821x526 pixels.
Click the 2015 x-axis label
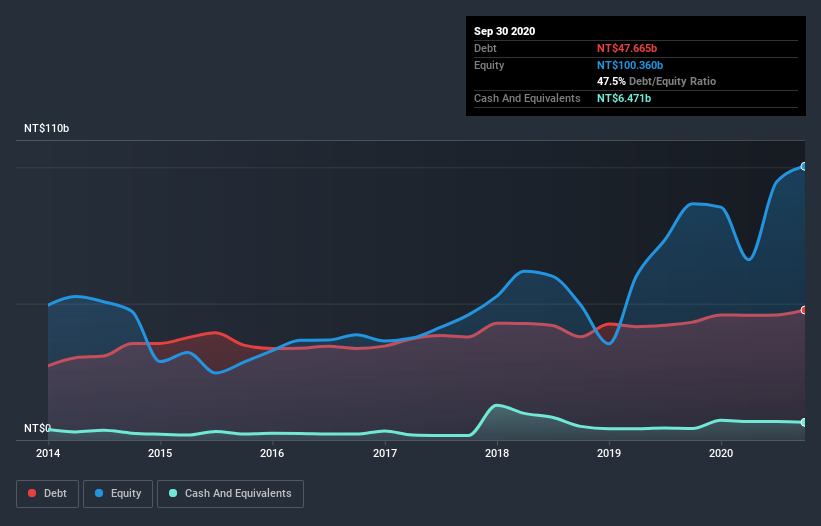(x=160, y=453)
